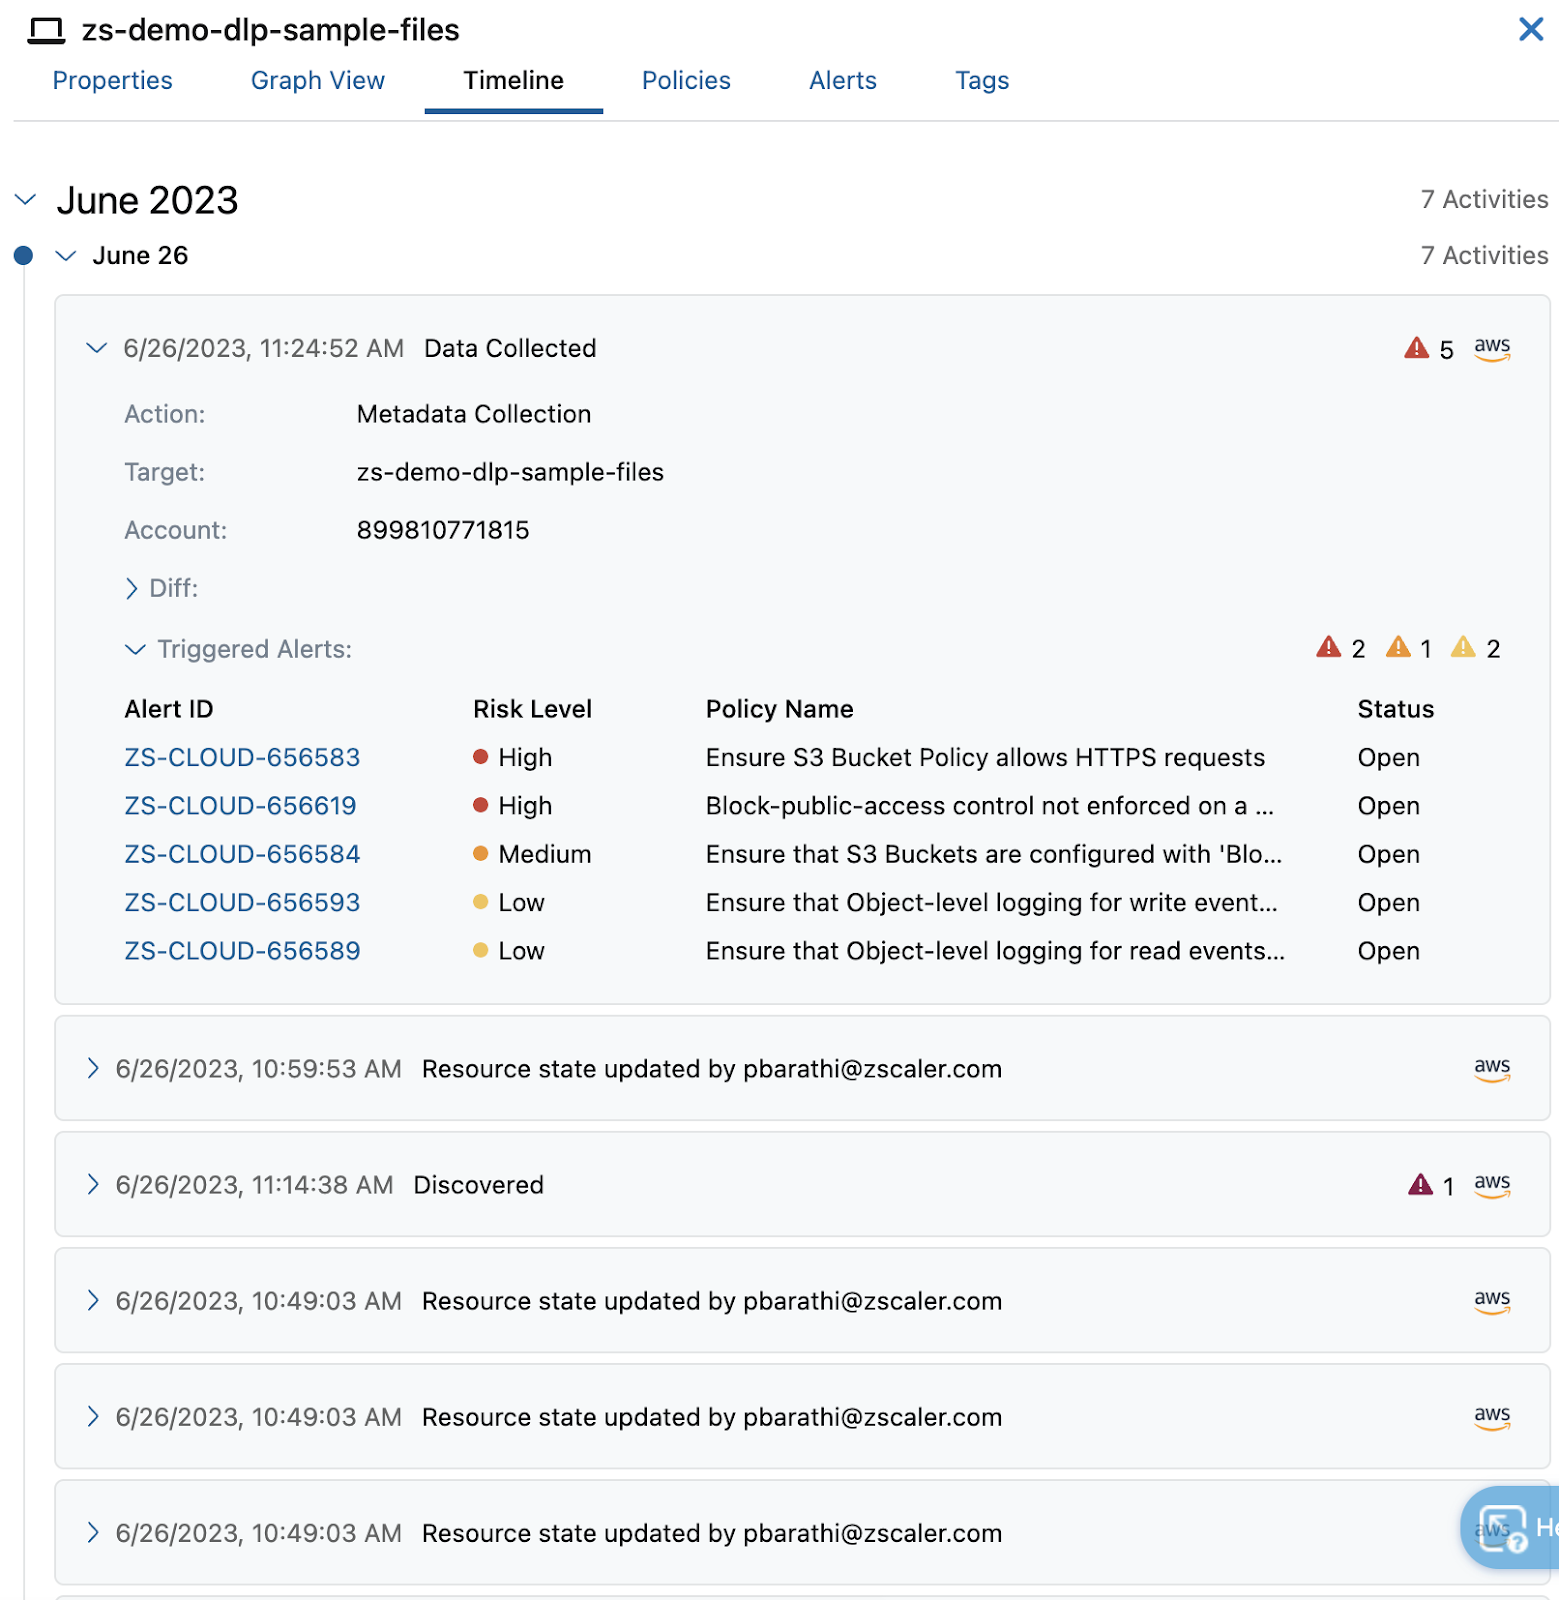Click the Low risk dot for ZS-CLOUD-656589
1559x1600 pixels.
[x=480, y=950]
